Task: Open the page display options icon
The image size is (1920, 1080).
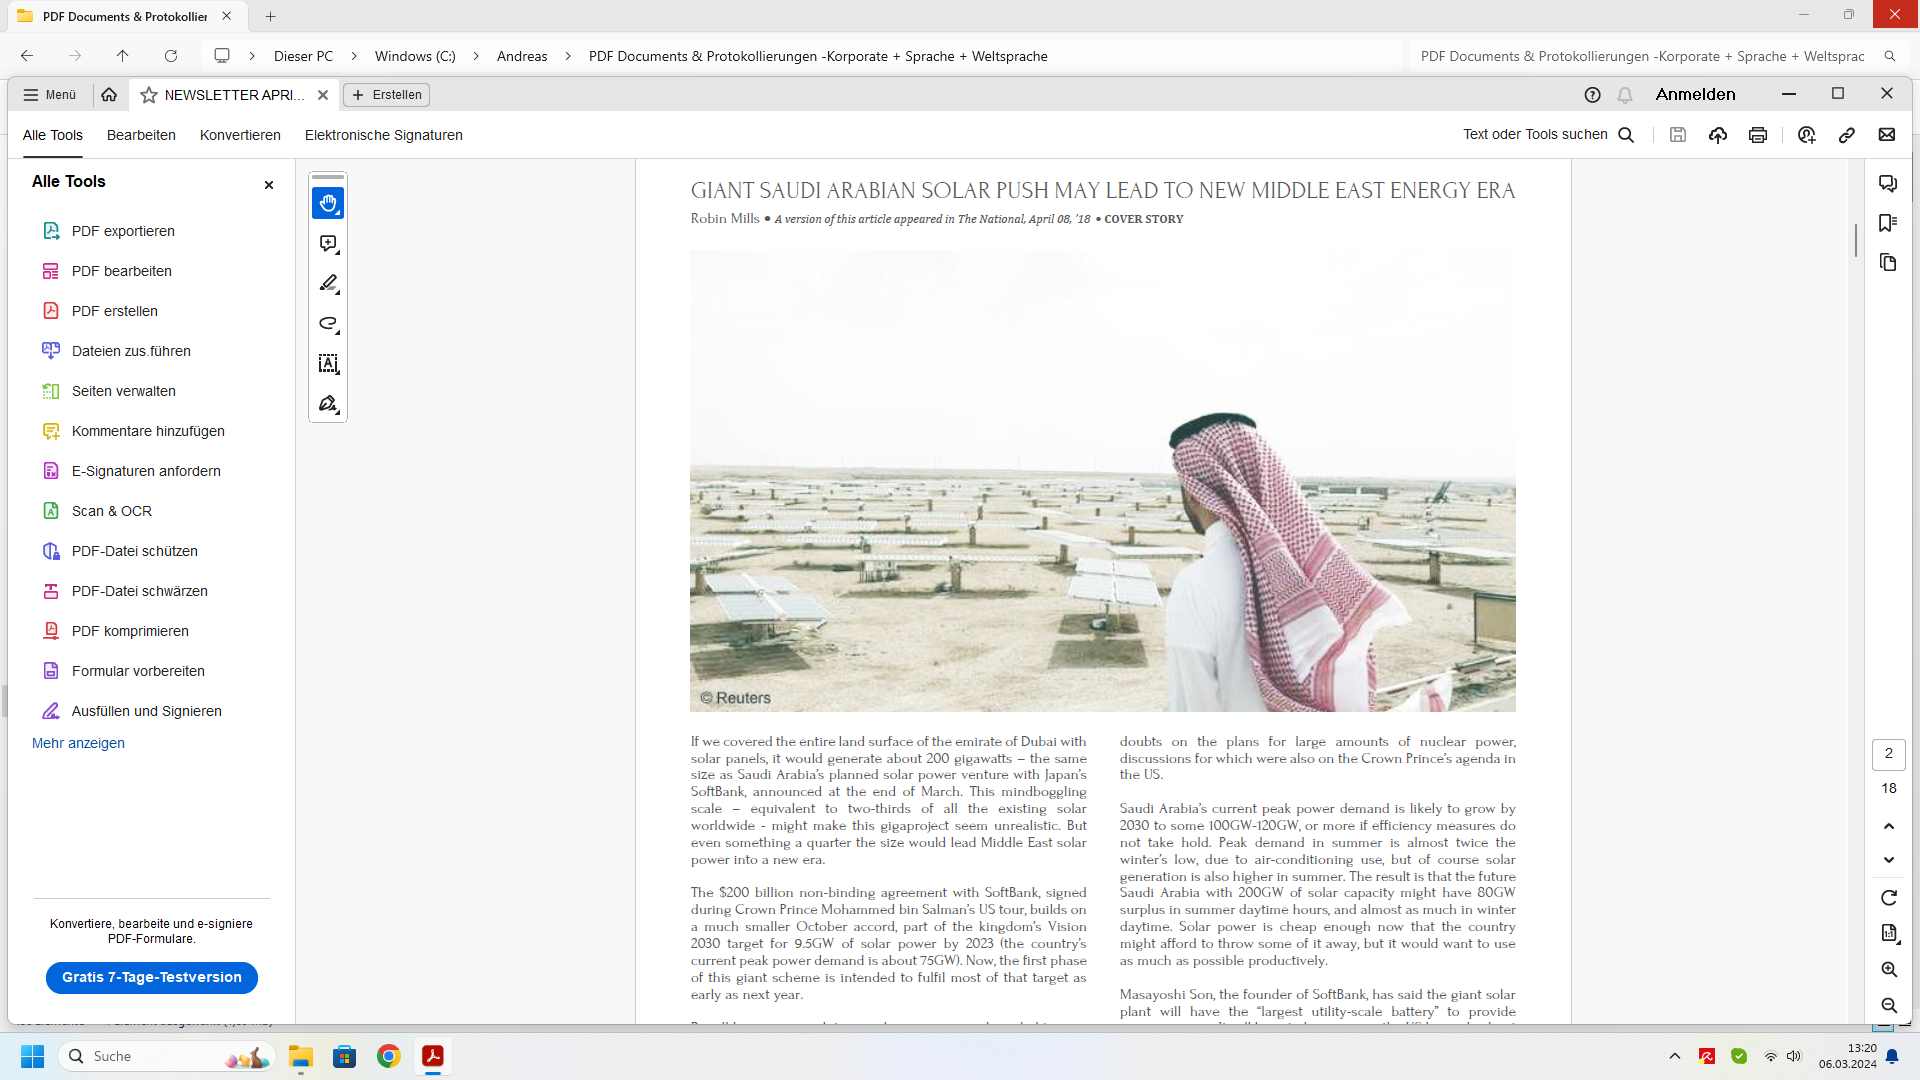Action: [1889, 934]
